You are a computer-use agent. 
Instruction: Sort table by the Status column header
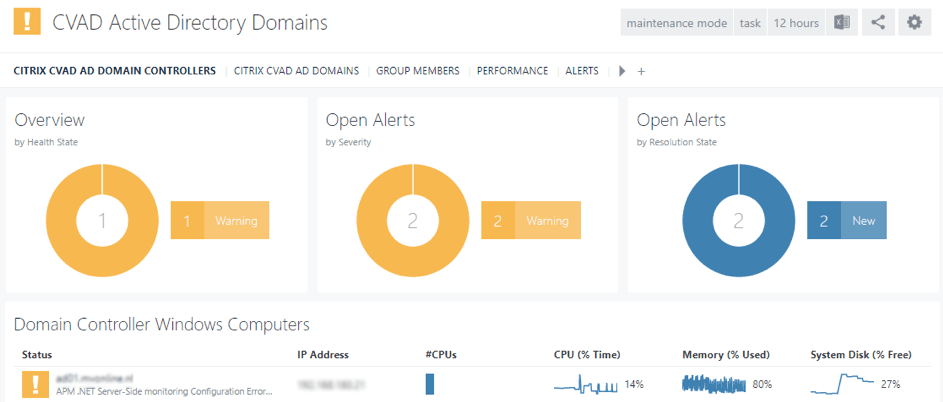[x=37, y=354]
